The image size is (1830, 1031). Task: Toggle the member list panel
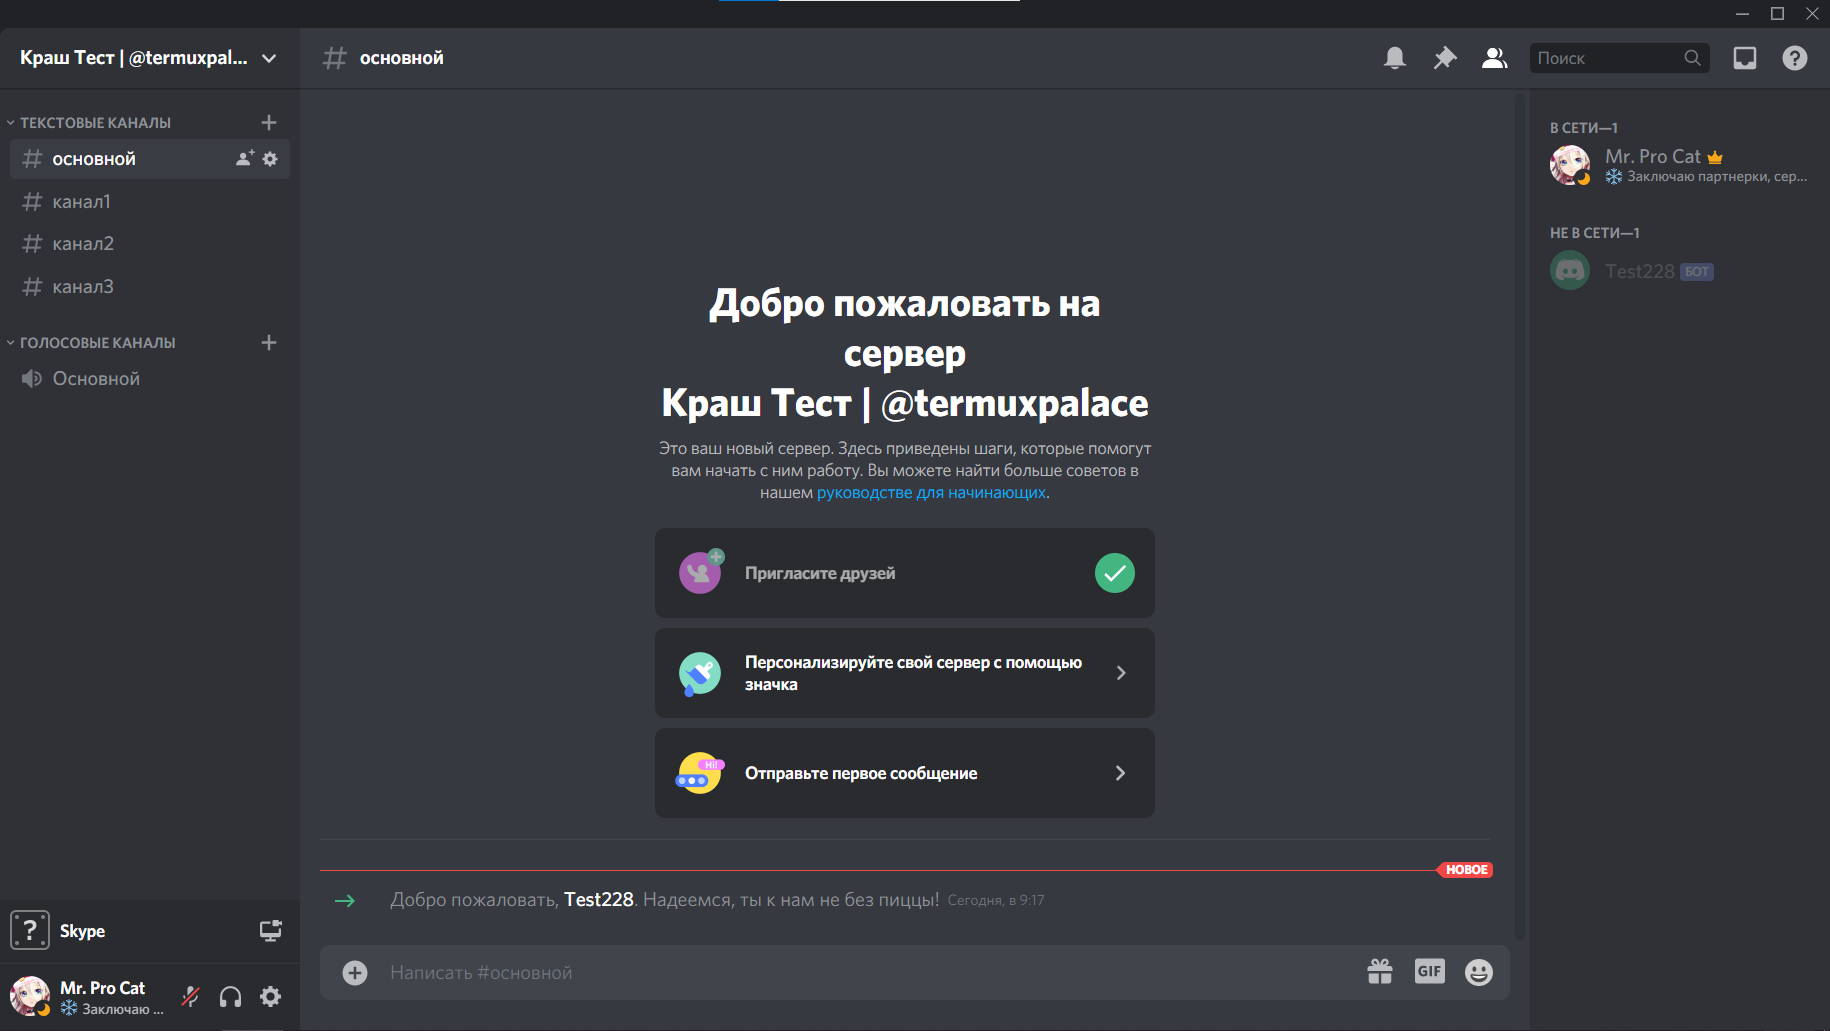(1495, 58)
